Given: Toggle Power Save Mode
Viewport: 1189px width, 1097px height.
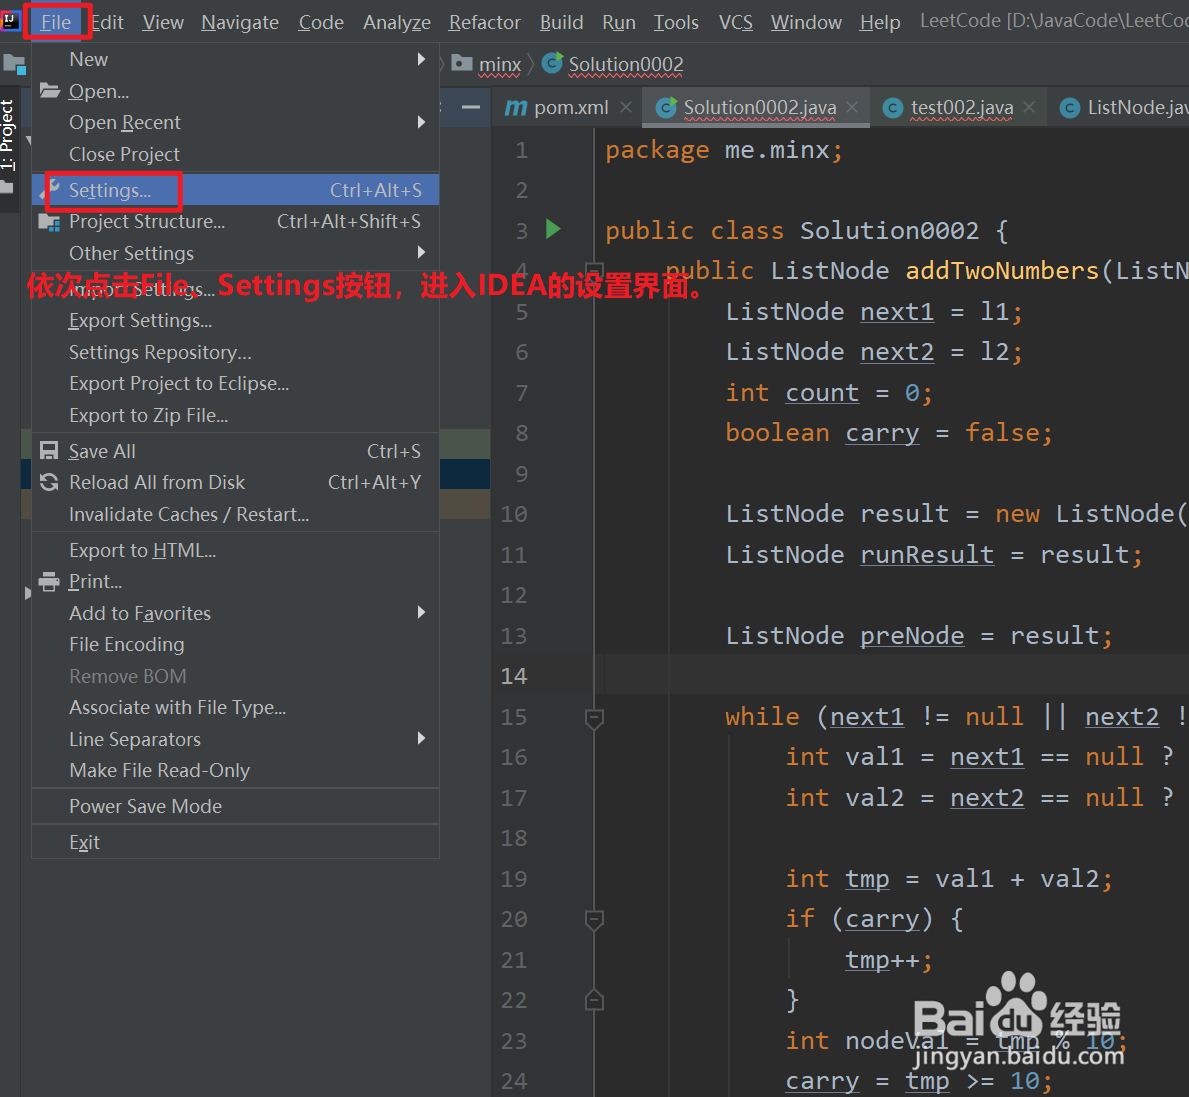Looking at the screenshot, I should (235, 806).
